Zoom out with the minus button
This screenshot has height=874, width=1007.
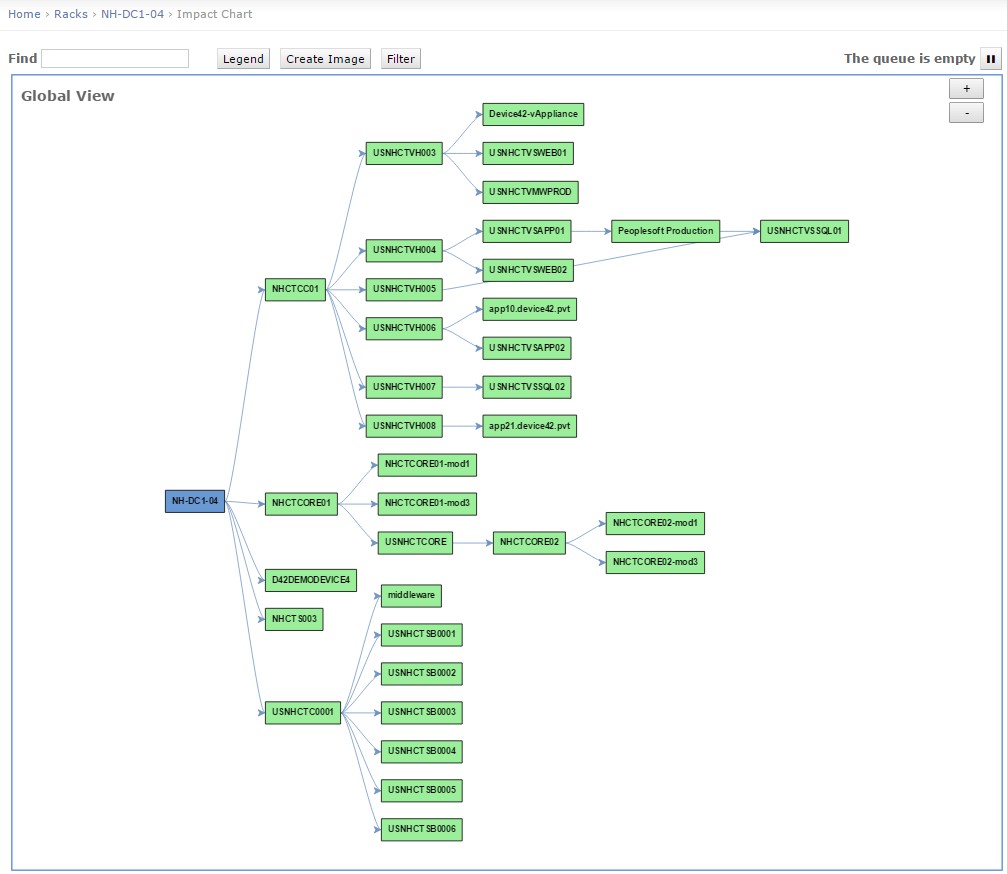point(966,113)
